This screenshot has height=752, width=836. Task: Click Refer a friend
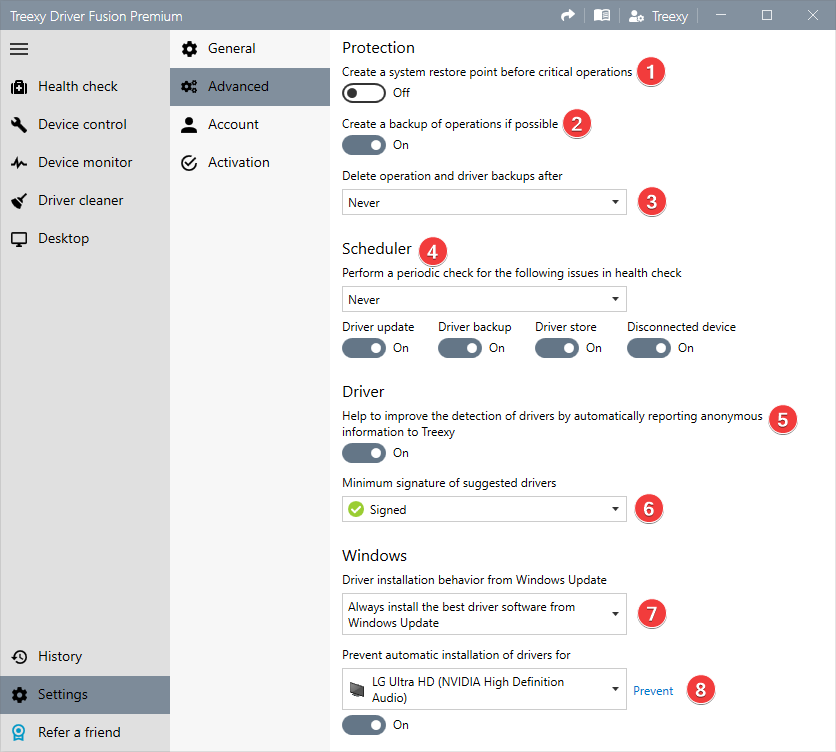click(x=68, y=732)
